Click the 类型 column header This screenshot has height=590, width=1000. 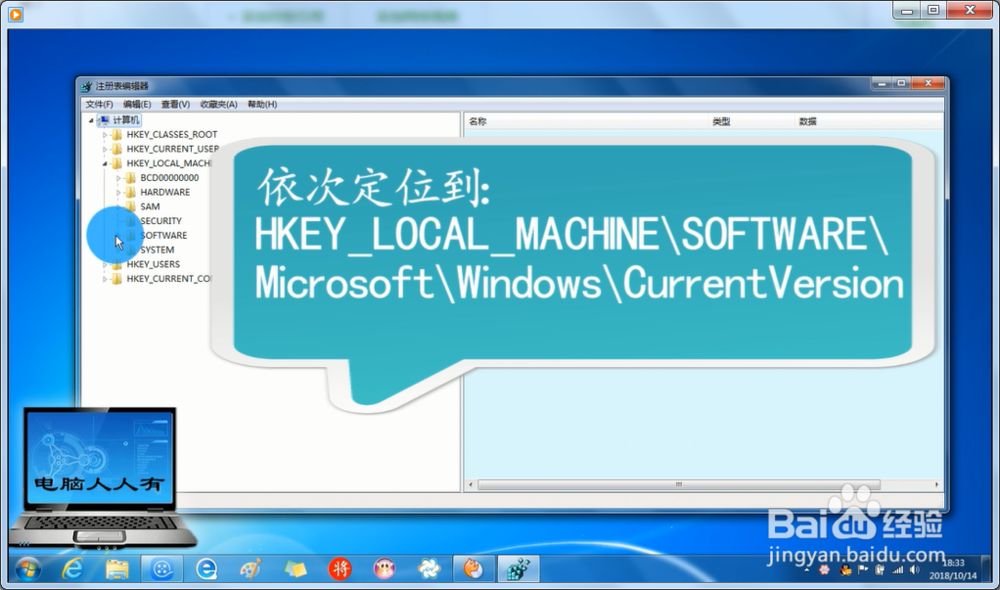click(752, 121)
